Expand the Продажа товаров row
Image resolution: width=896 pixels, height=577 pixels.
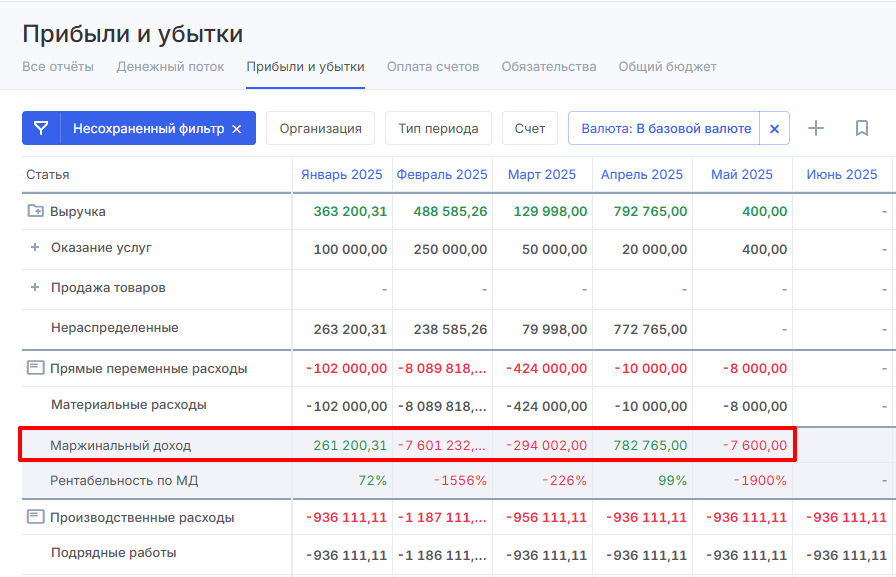(35, 288)
